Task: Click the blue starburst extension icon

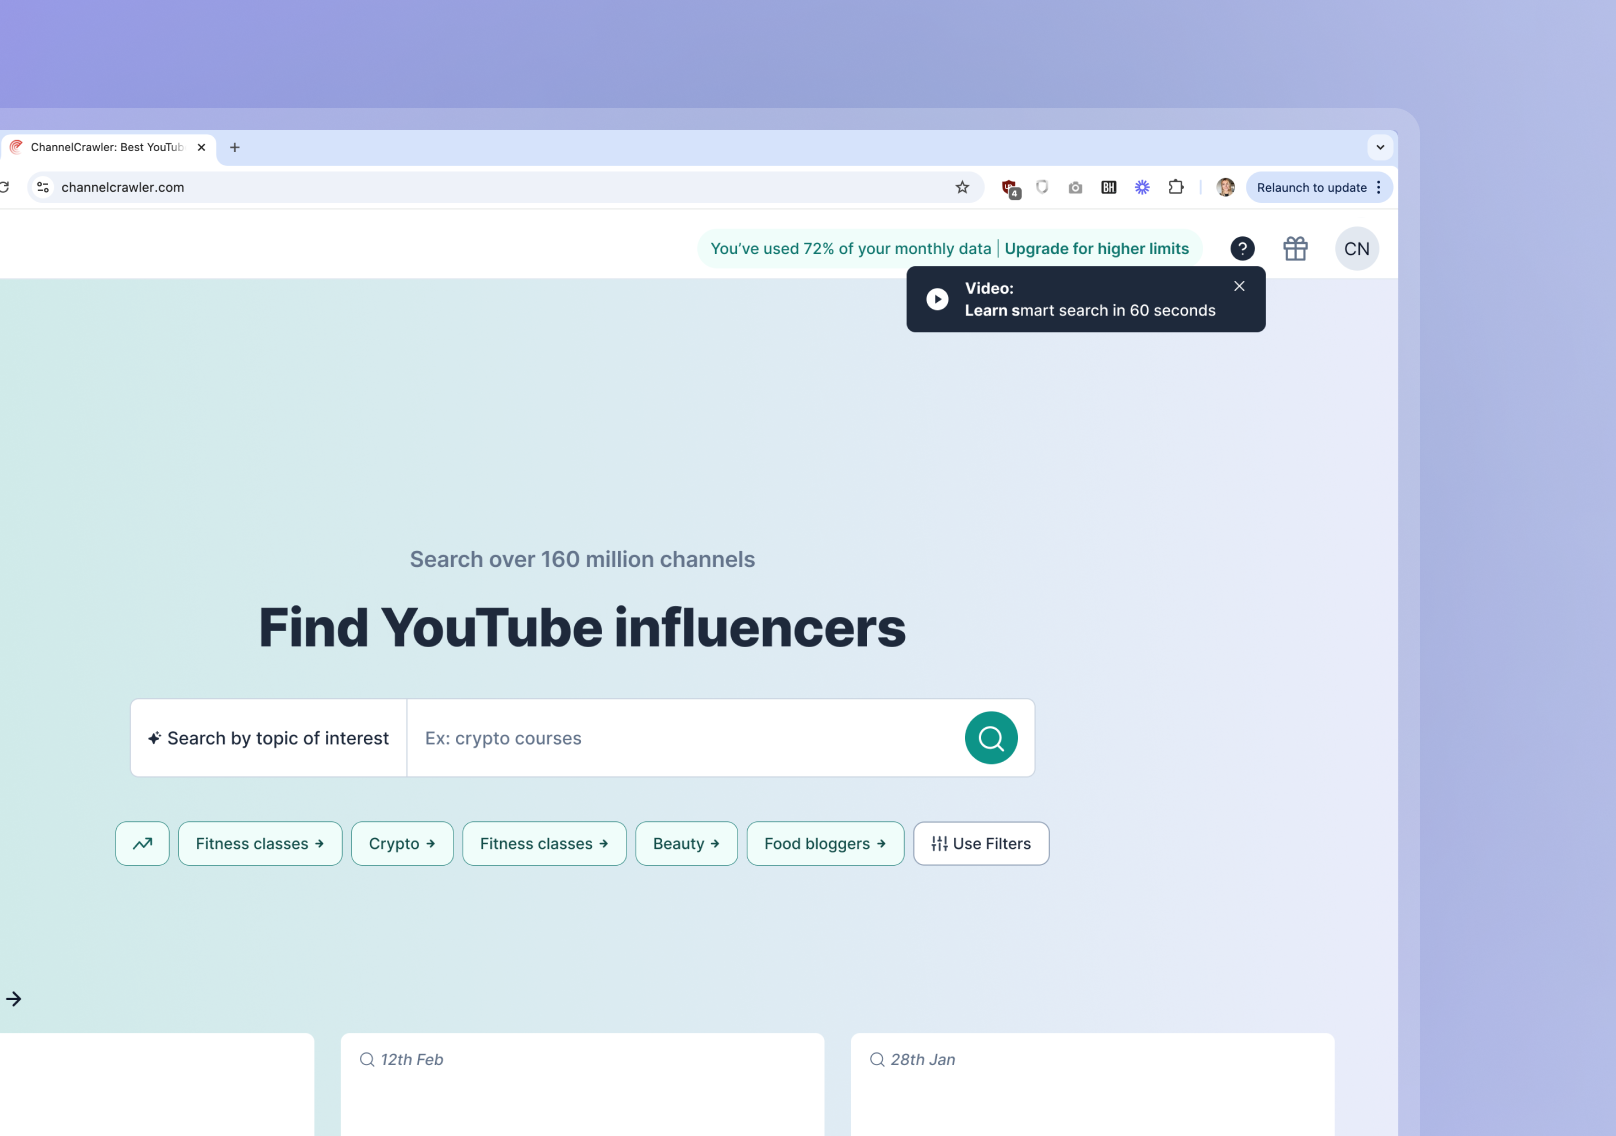Action: pos(1142,187)
